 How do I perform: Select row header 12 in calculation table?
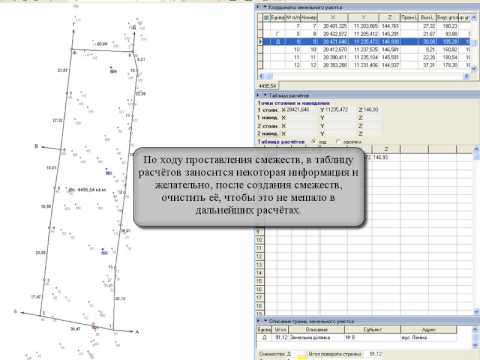pyautogui.click(x=260, y=256)
